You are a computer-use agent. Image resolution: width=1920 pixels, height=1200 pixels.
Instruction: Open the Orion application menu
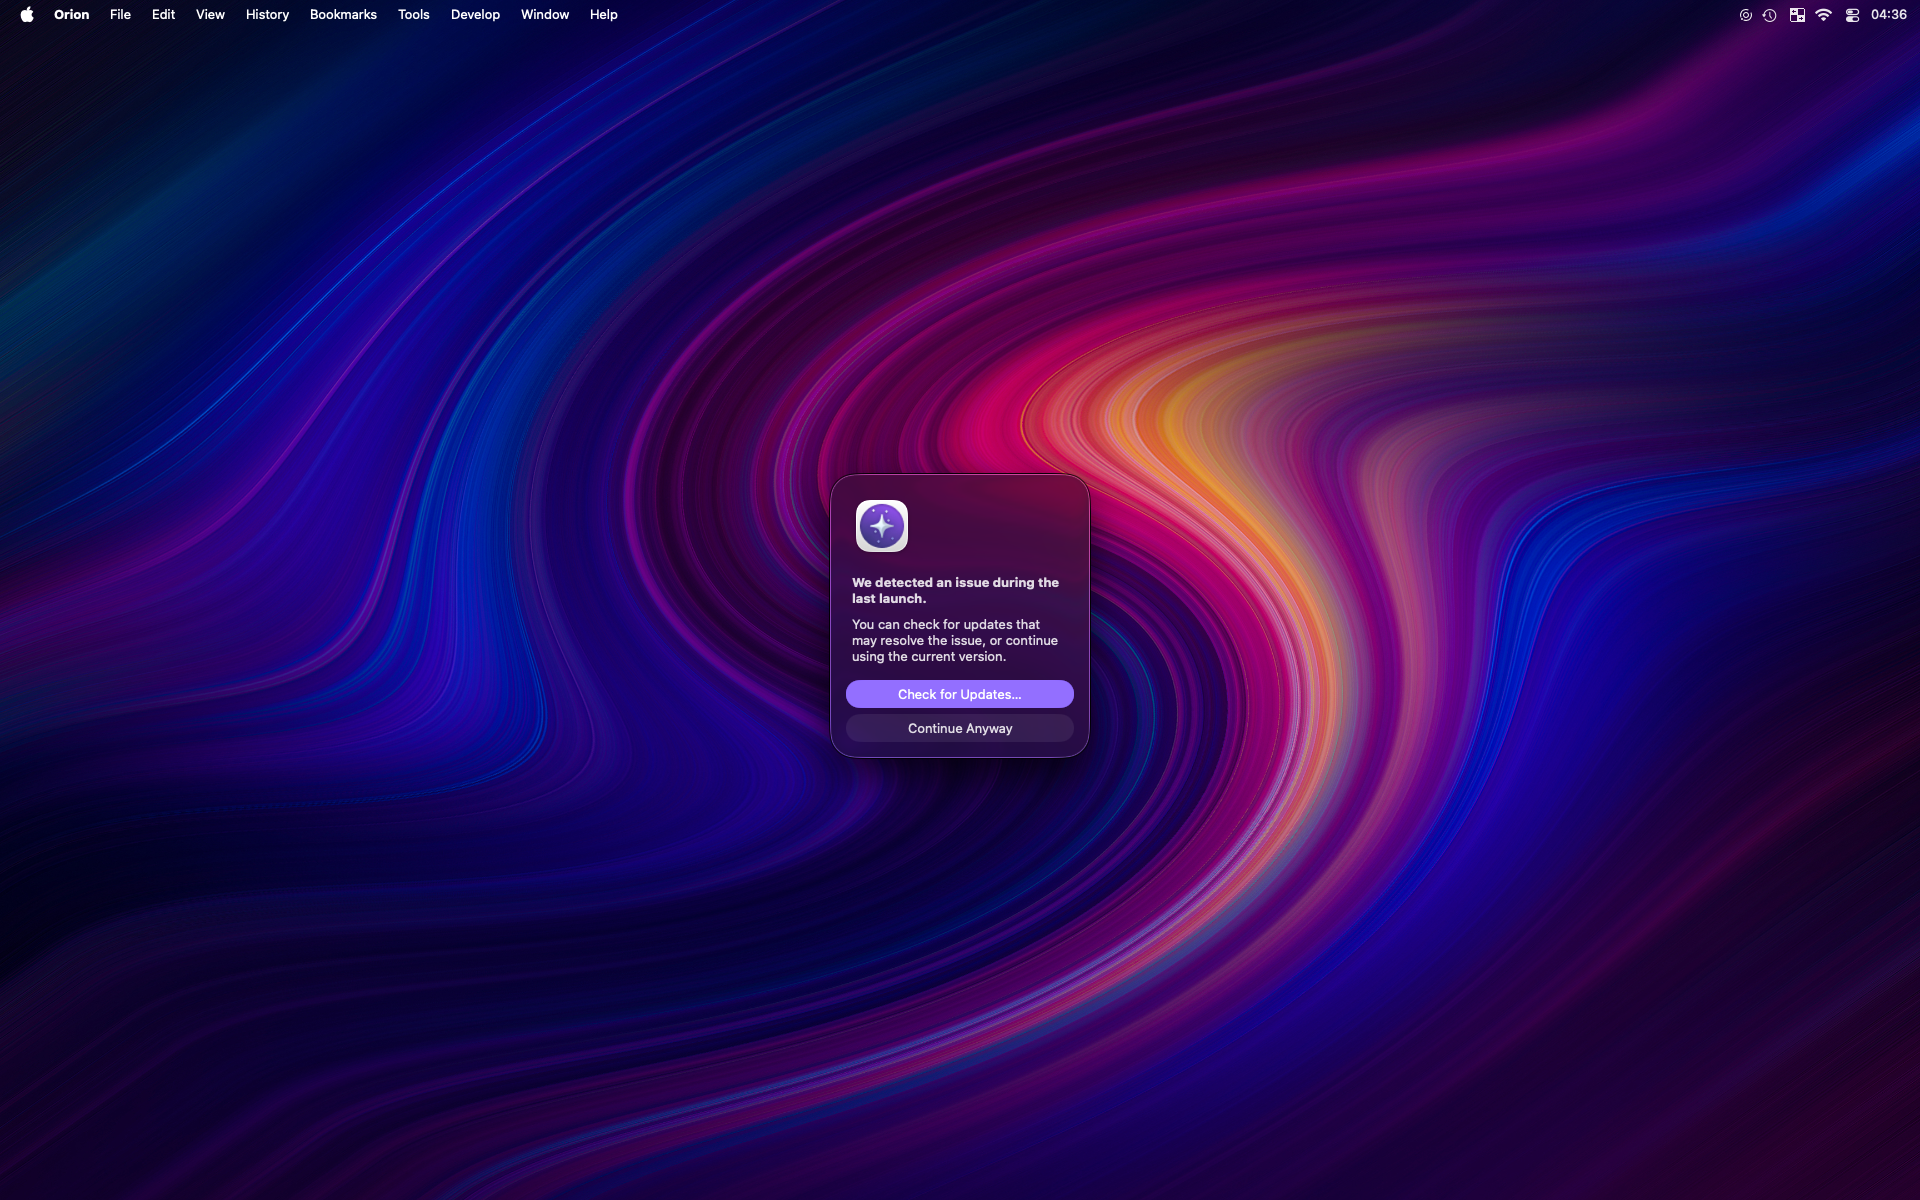71,14
